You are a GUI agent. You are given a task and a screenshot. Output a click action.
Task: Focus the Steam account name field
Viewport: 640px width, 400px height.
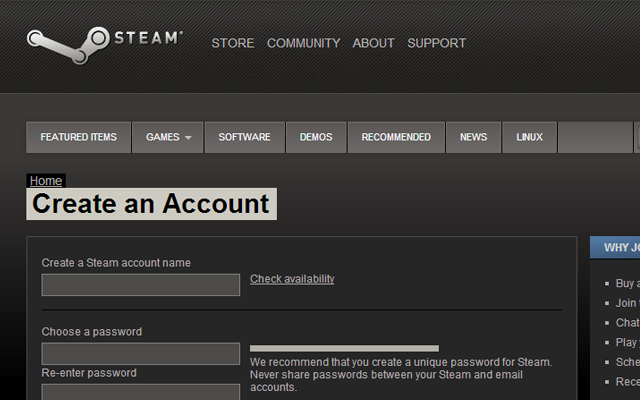[x=140, y=285]
